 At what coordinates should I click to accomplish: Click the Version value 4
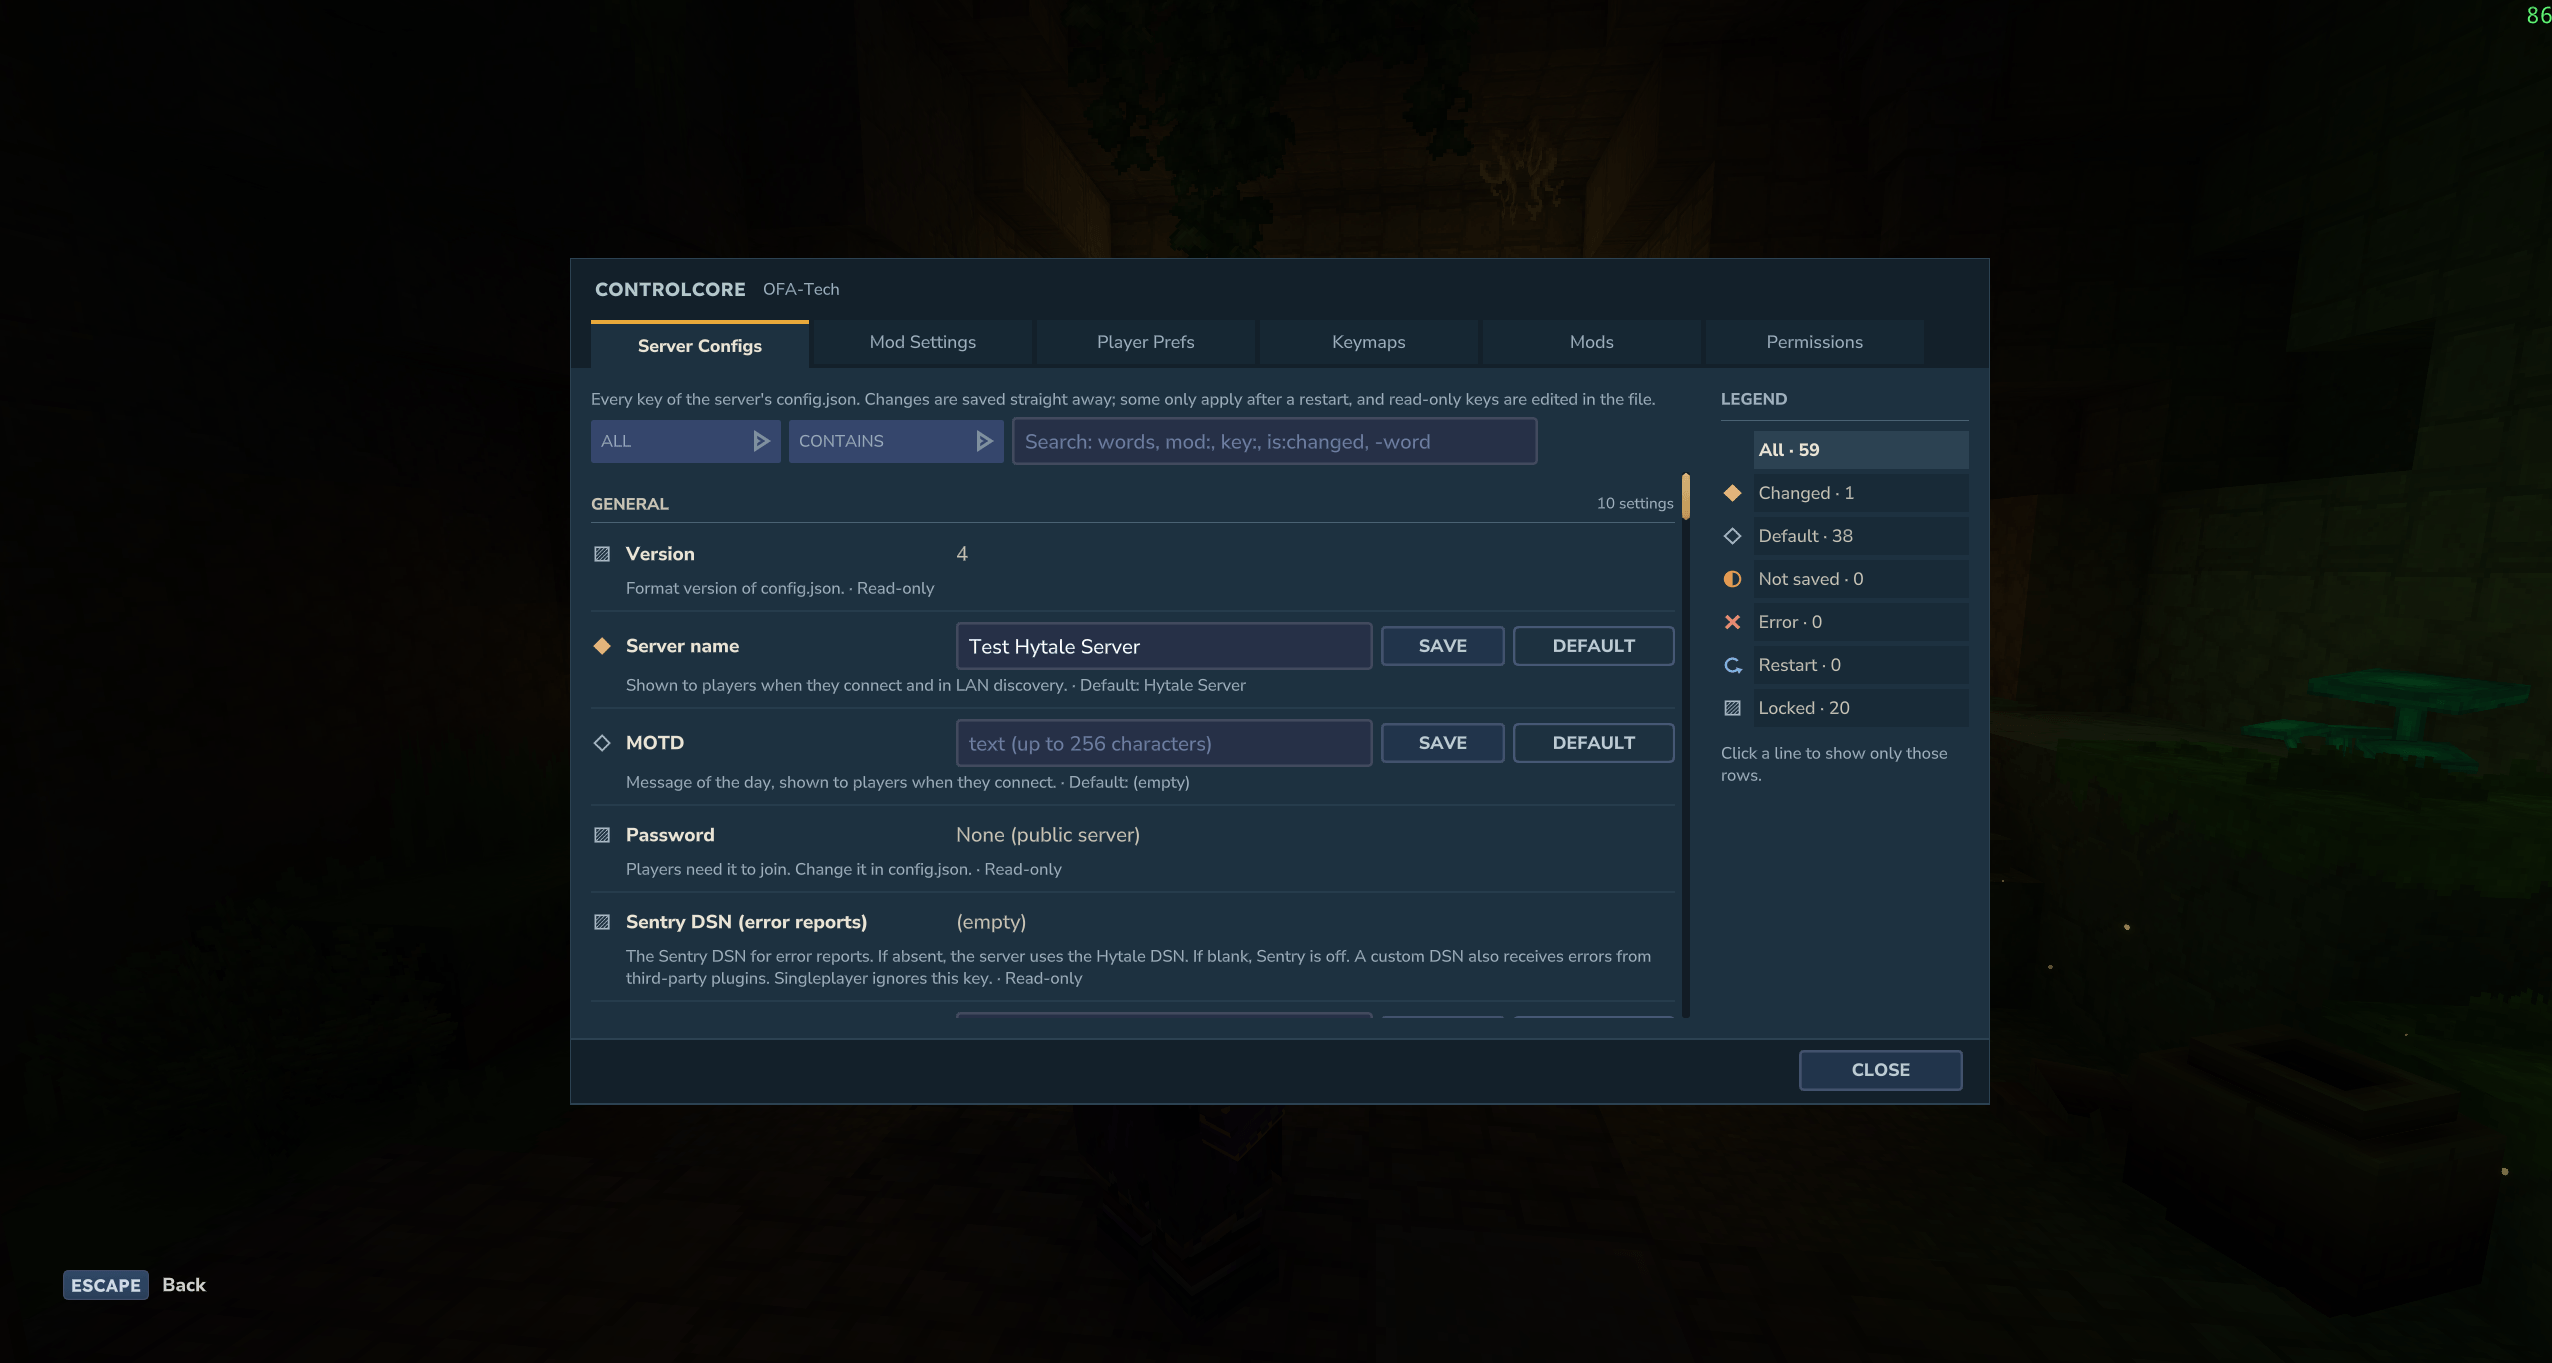point(962,554)
